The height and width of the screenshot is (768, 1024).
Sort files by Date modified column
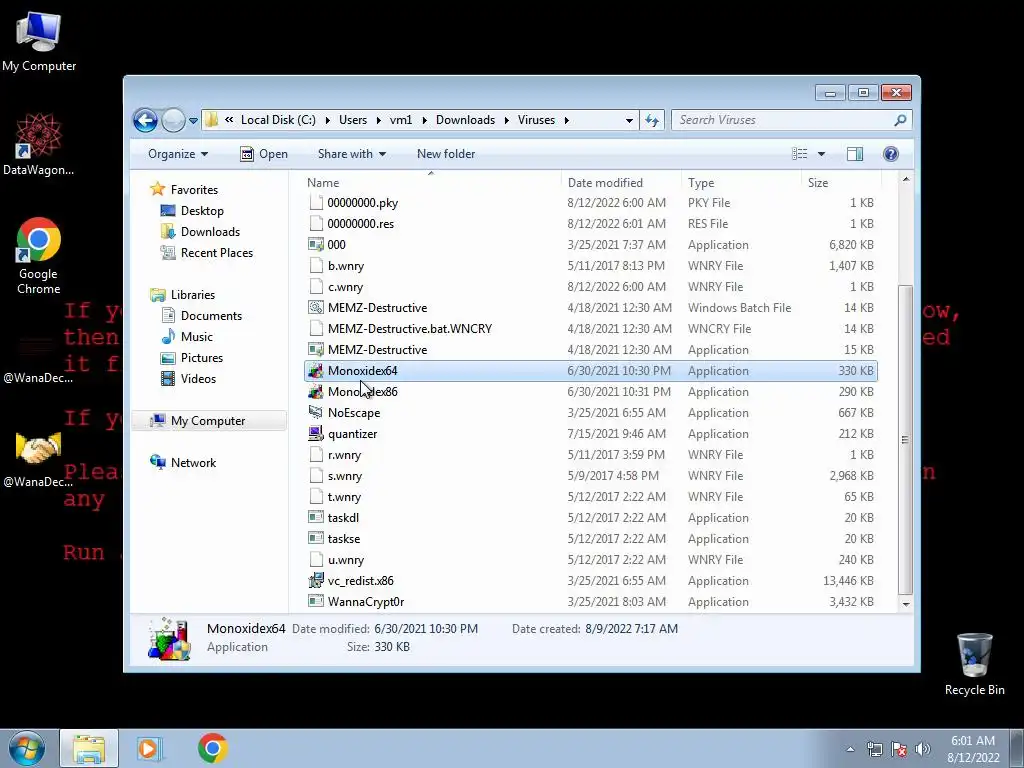pyautogui.click(x=620, y=183)
